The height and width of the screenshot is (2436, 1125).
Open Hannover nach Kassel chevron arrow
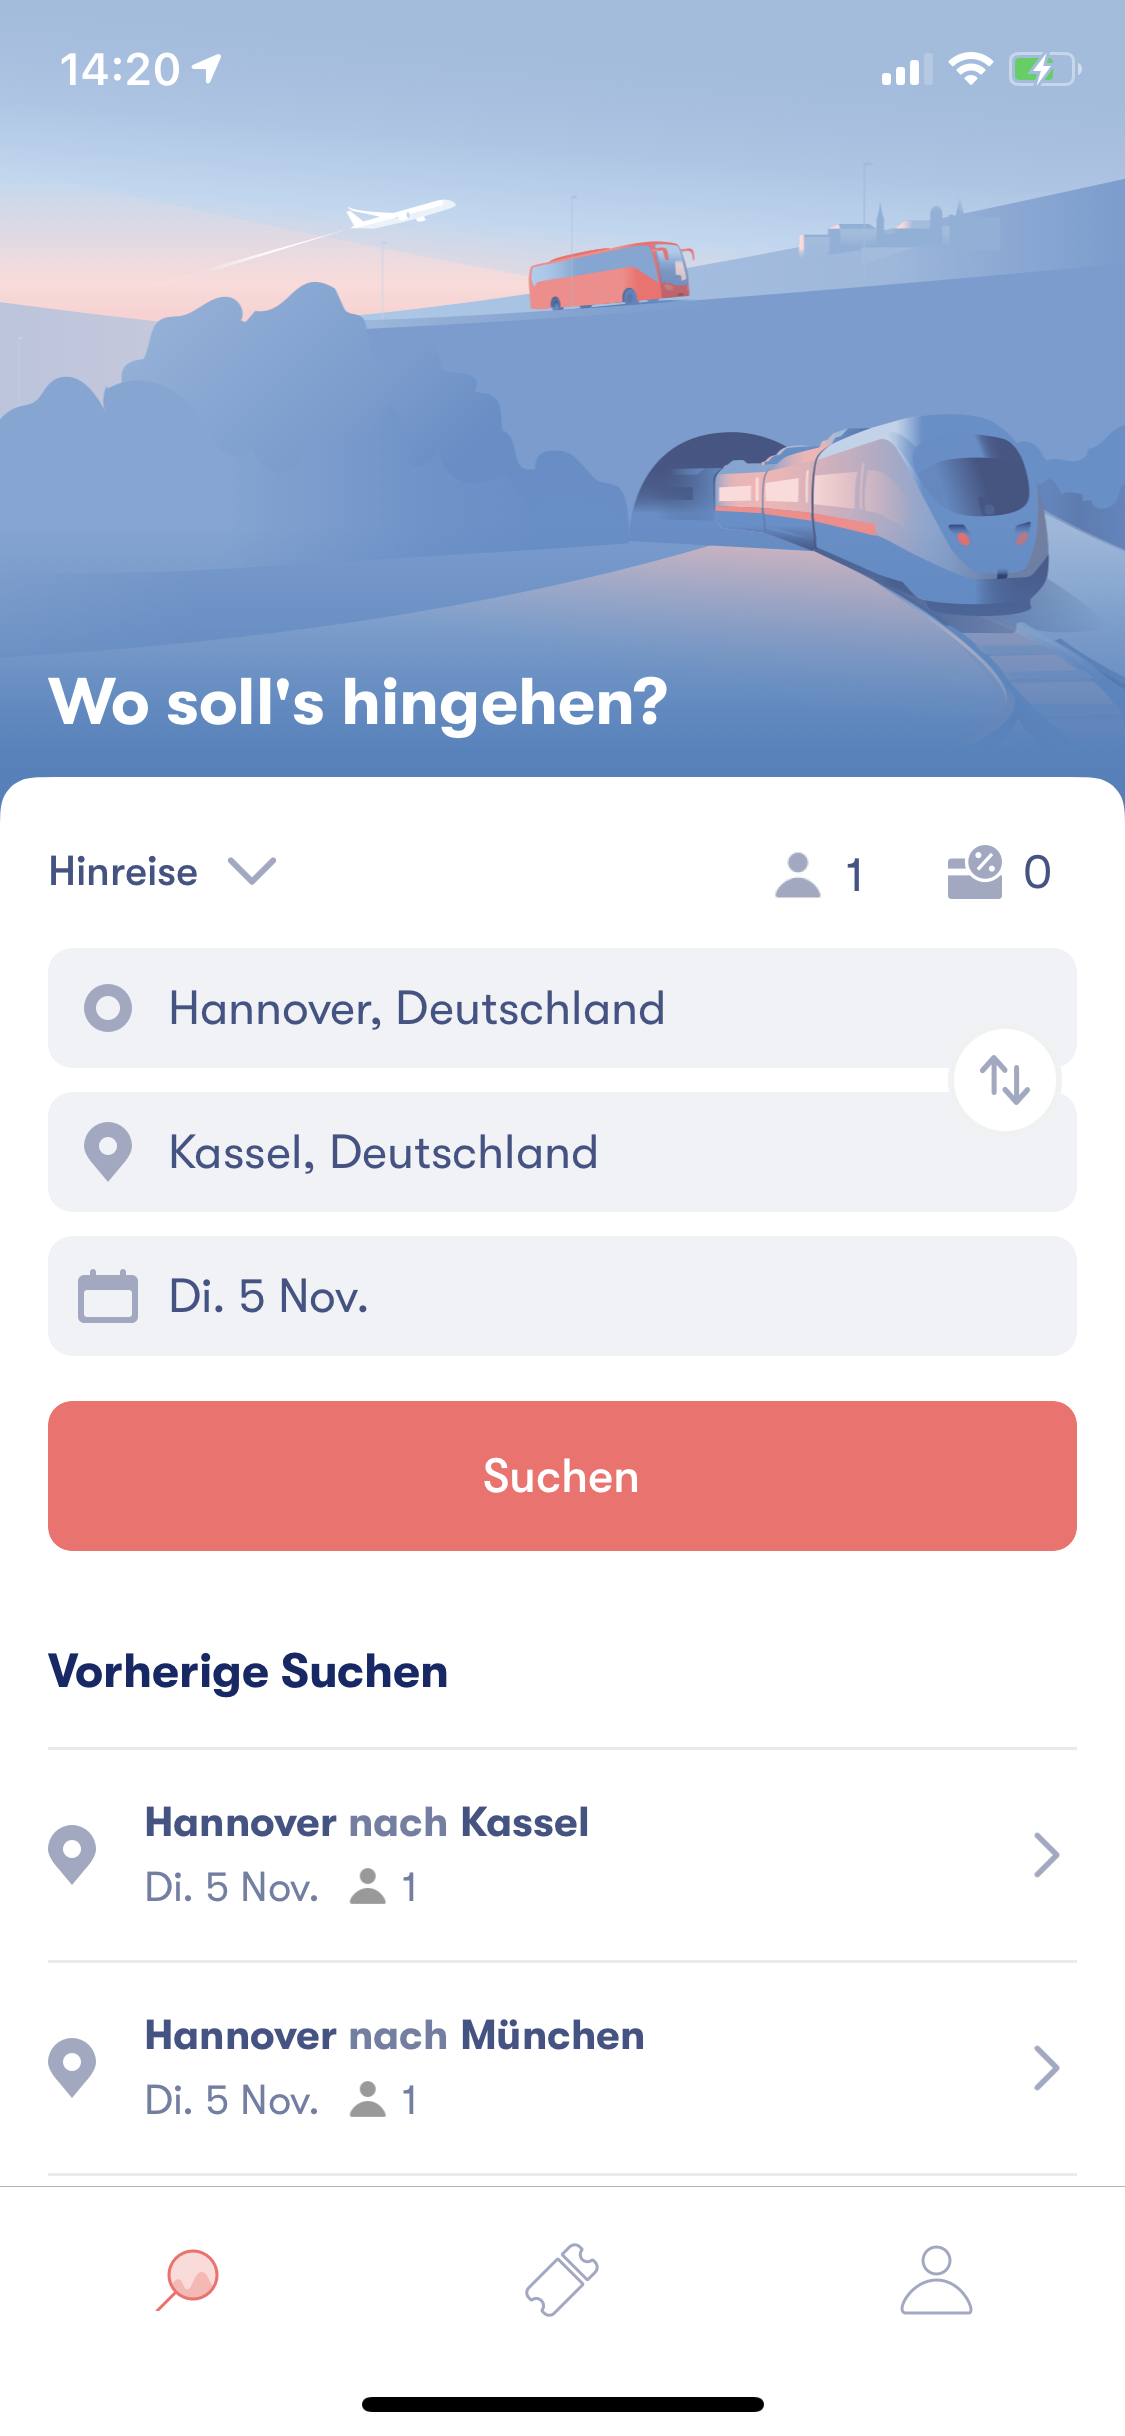pyautogui.click(x=1046, y=1855)
